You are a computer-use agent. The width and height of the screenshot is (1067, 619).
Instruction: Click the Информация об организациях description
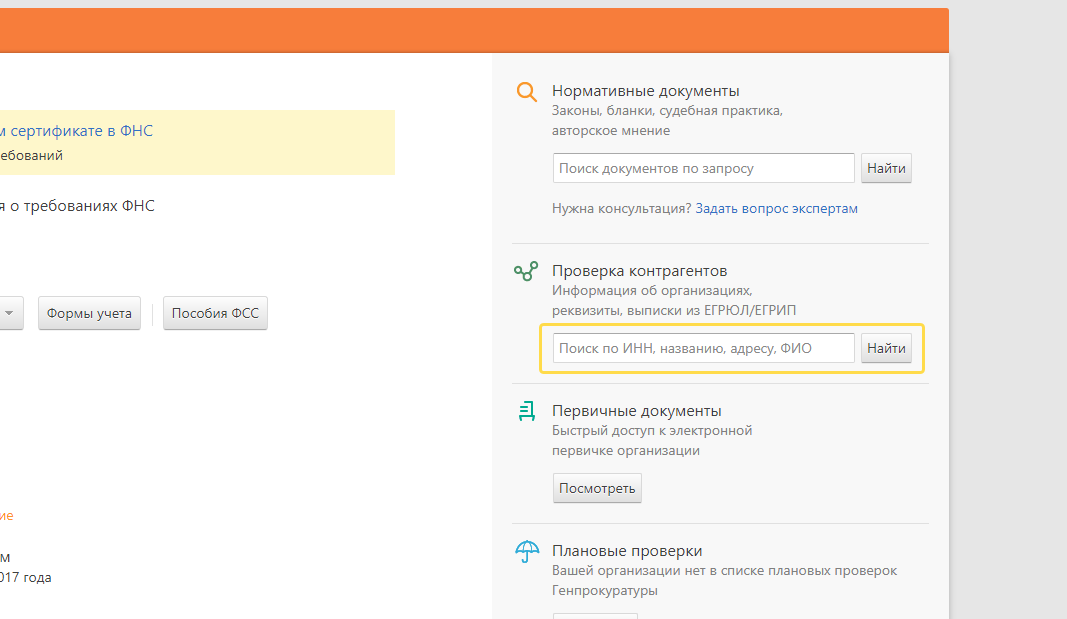pyautogui.click(x=652, y=290)
